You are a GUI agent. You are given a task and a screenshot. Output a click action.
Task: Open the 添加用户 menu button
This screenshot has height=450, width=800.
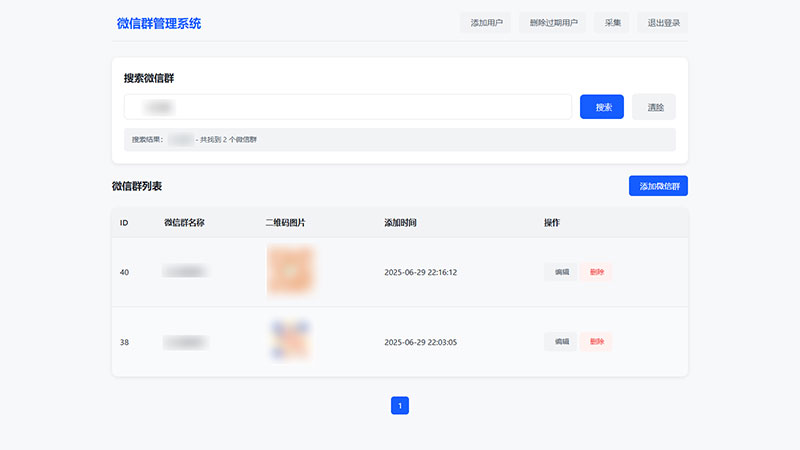[x=486, y=23]
